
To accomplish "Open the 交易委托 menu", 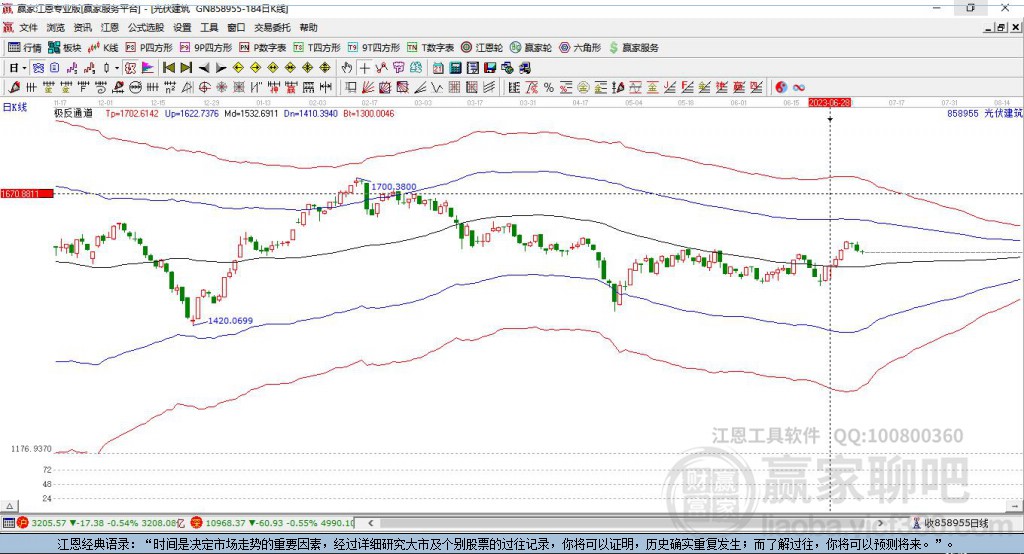I will [x=272, y=27].
